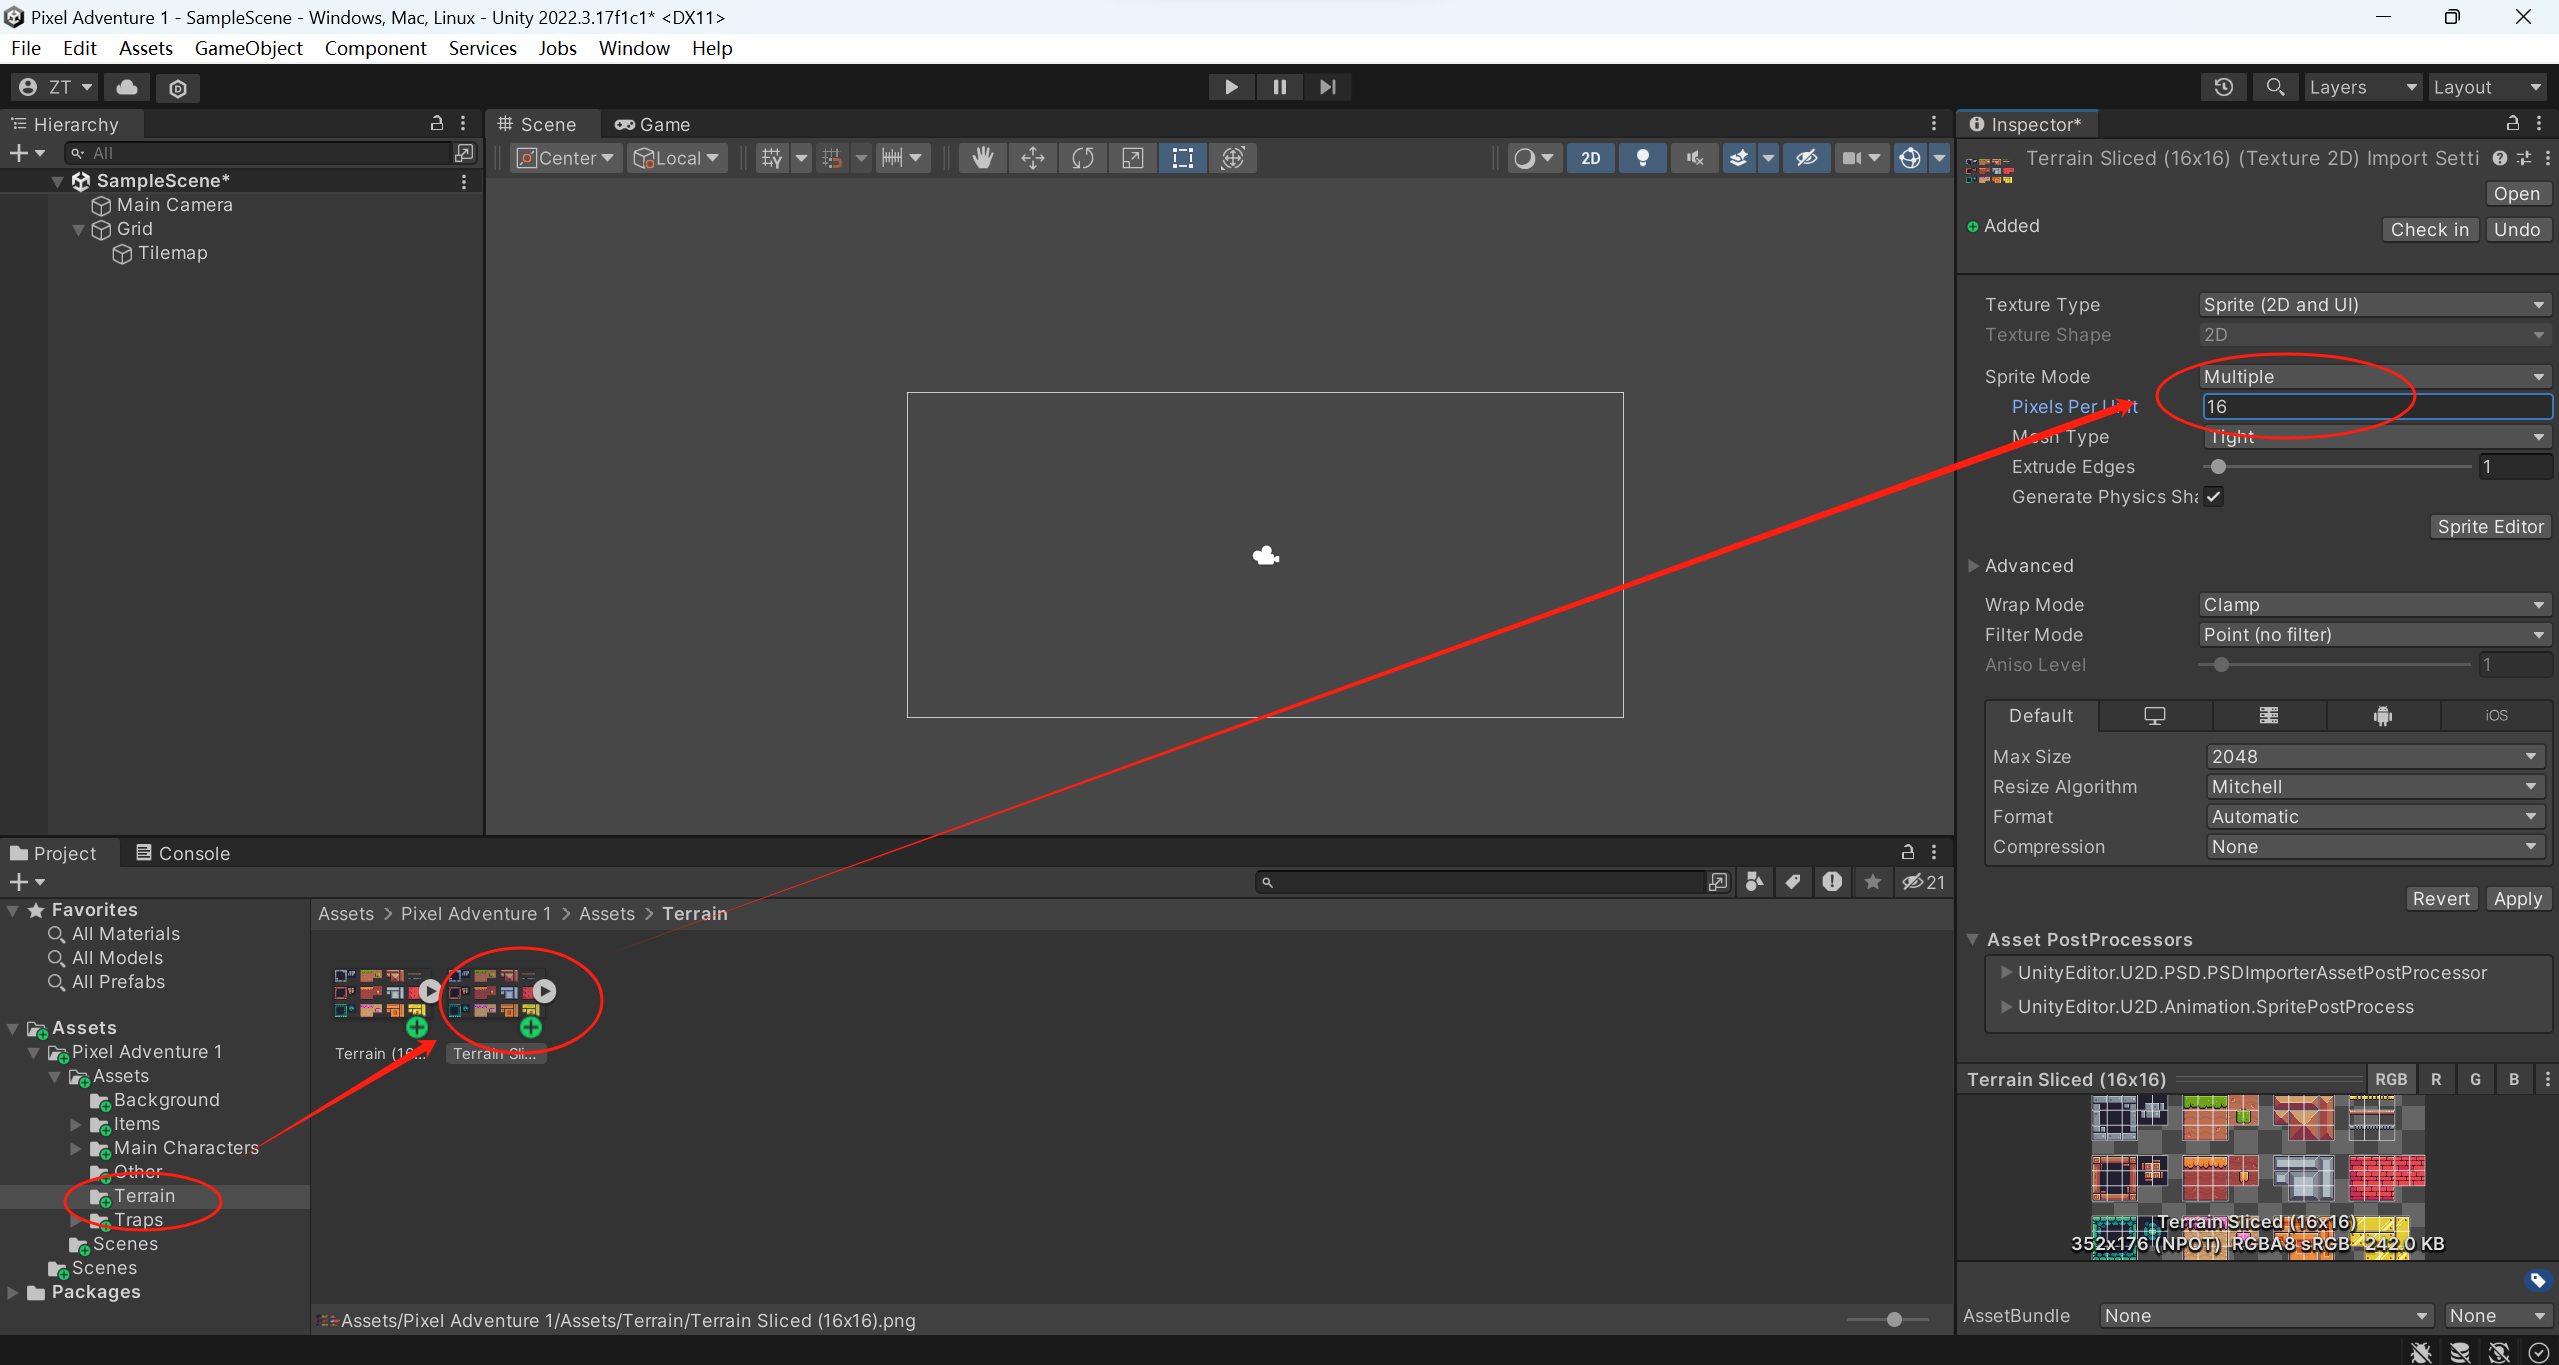Click the cloud services icon
This screenshot has width=2559, height=1365.
pyautogui.click(x=127, y=87)
